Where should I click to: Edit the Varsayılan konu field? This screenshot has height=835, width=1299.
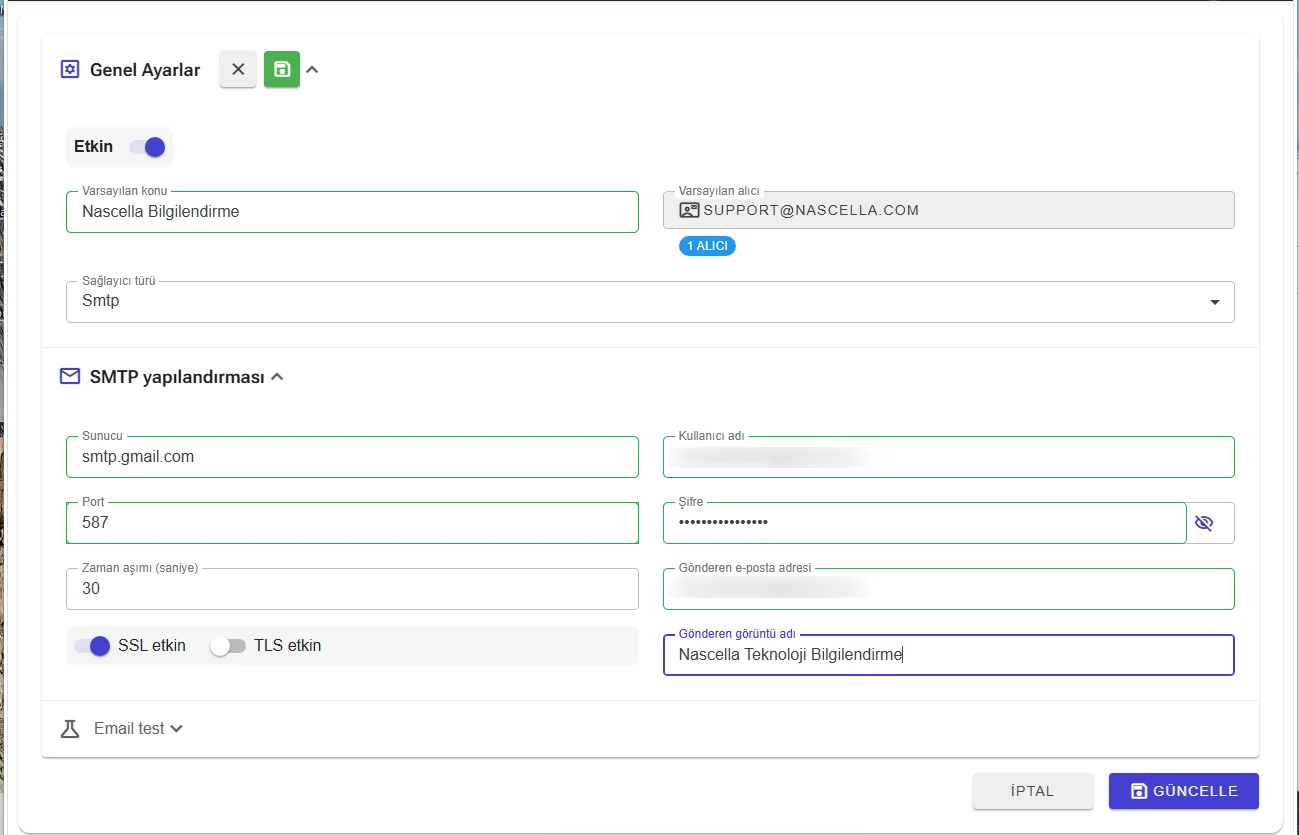click(x=352, y=212)
